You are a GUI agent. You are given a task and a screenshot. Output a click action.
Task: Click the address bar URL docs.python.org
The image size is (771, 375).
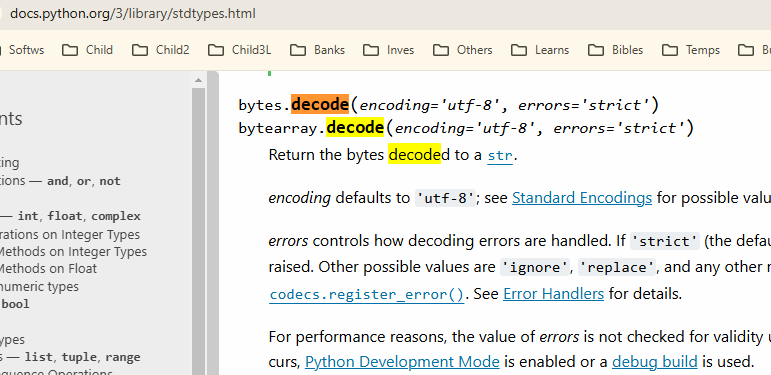coord(133,13)
